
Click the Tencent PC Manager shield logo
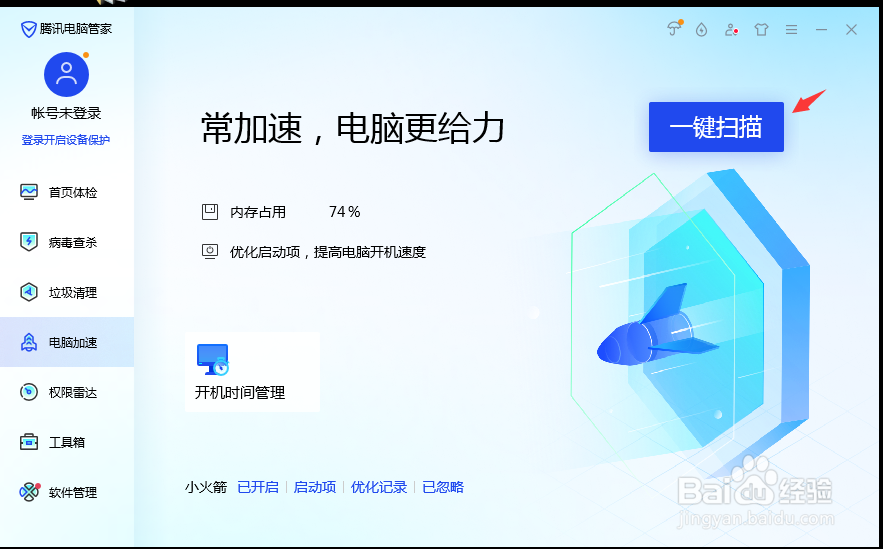(28, 29)
